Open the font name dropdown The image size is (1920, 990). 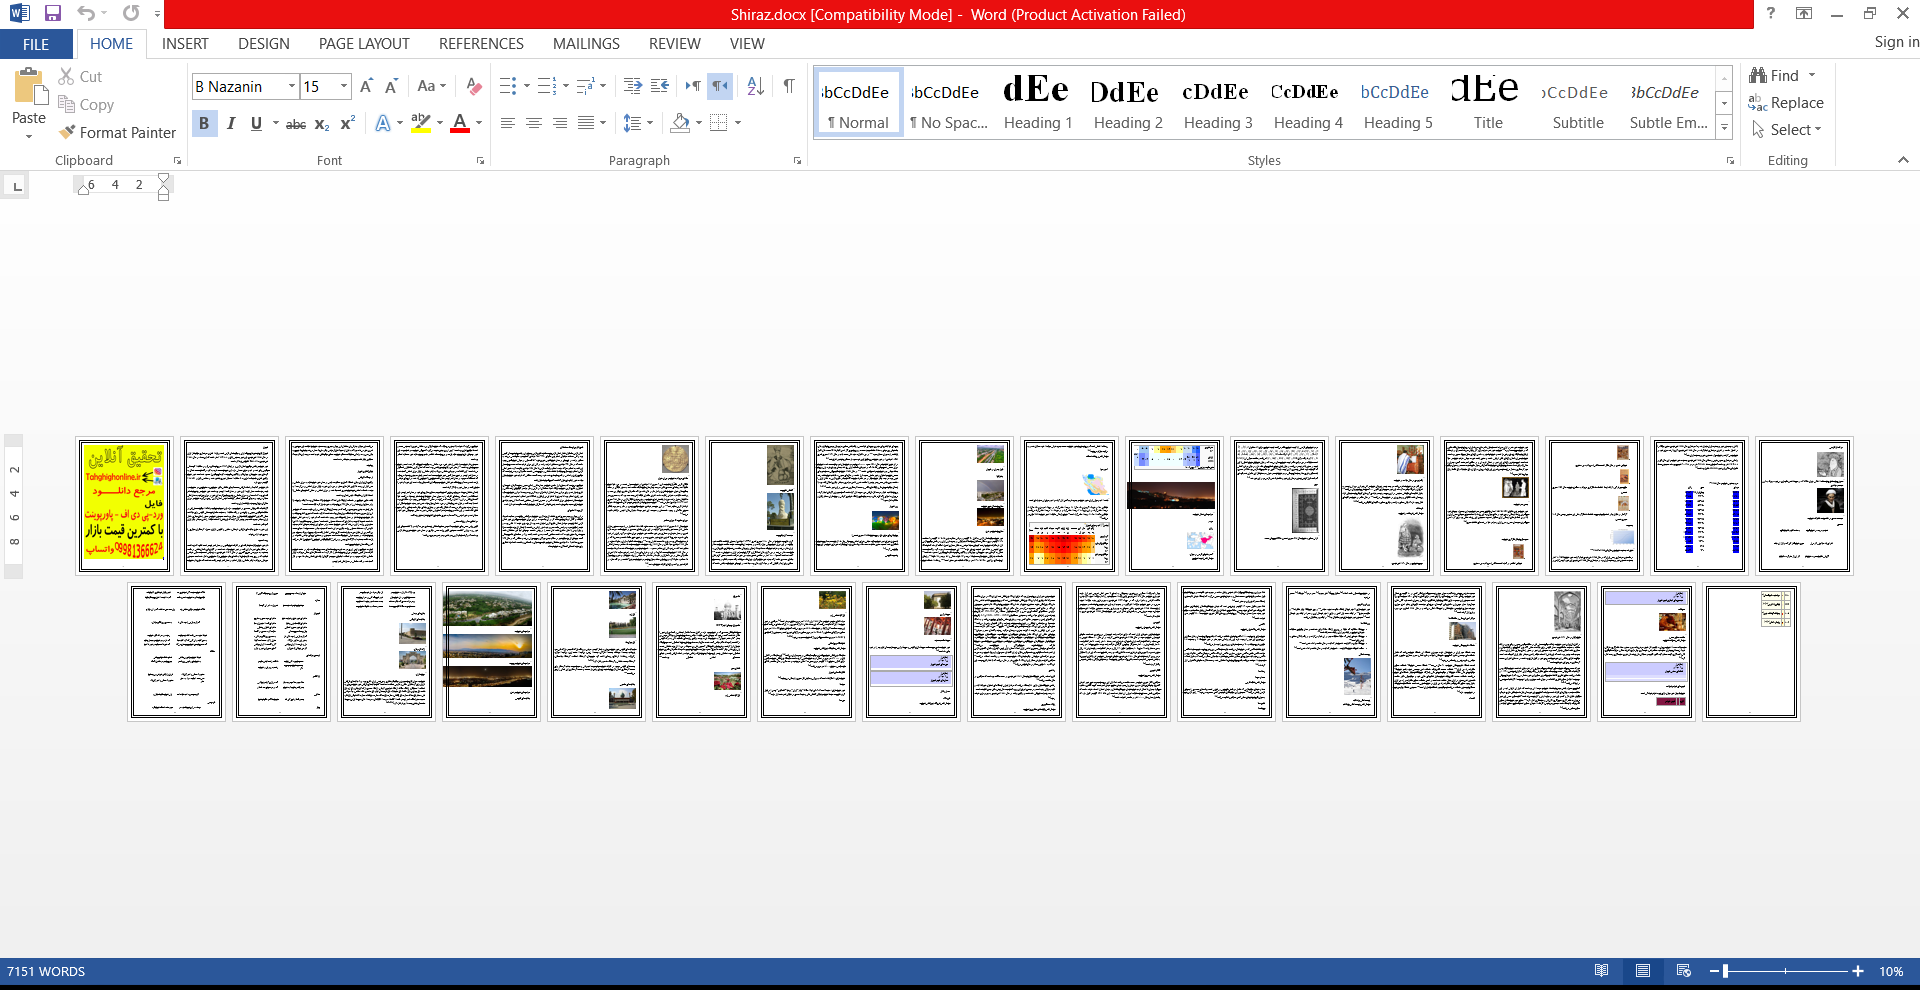[292, 86]
